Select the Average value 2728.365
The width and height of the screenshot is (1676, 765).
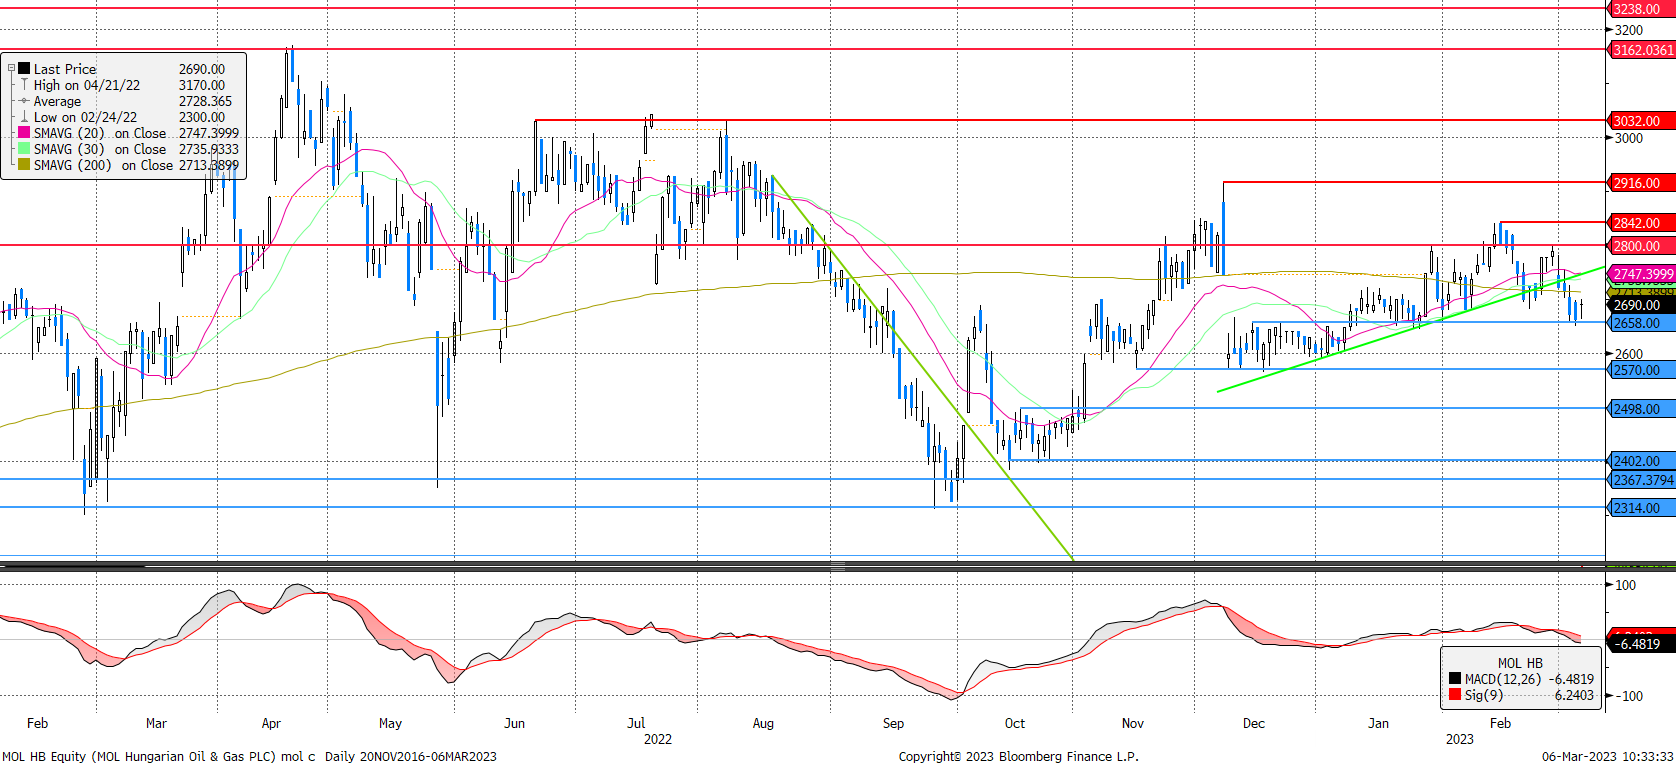[x=205, y=101]
